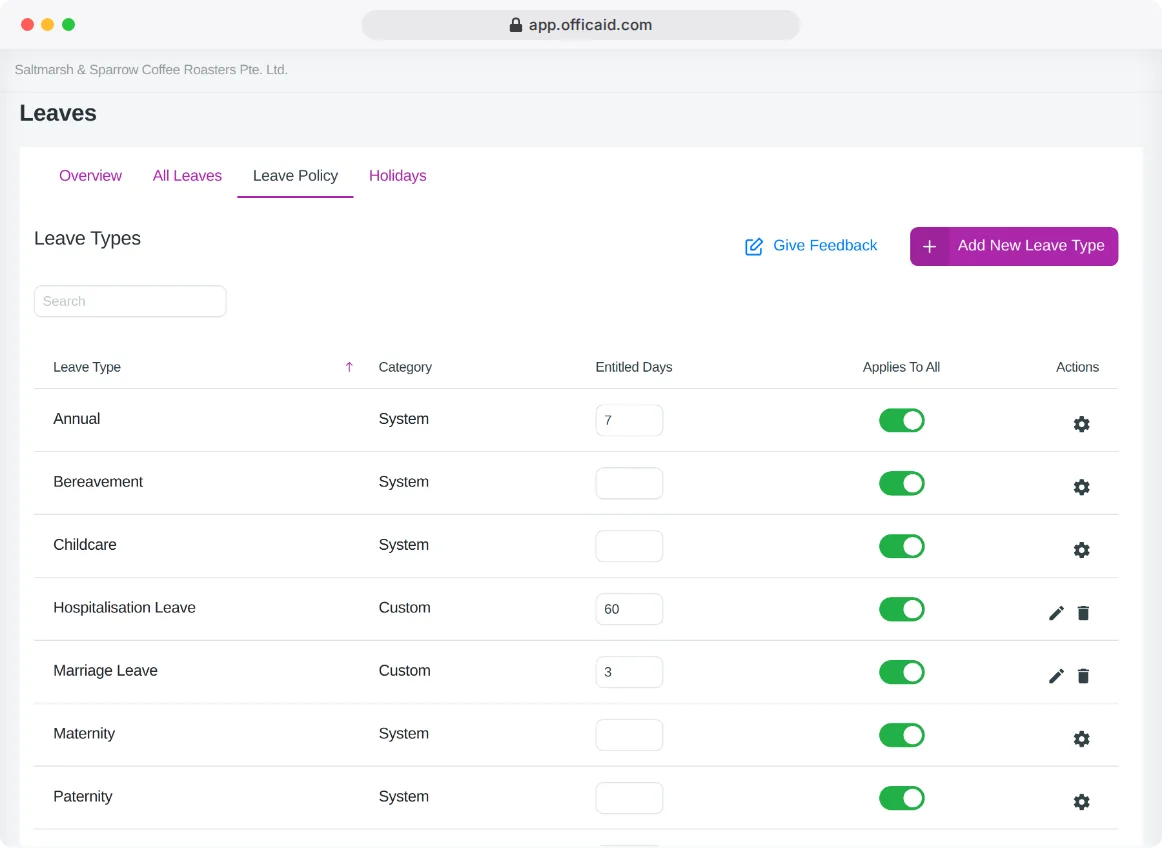Click Marriage Leave entitled days field
The width and height of the screenshot is (1162, 848).
(x=629, y=672)
